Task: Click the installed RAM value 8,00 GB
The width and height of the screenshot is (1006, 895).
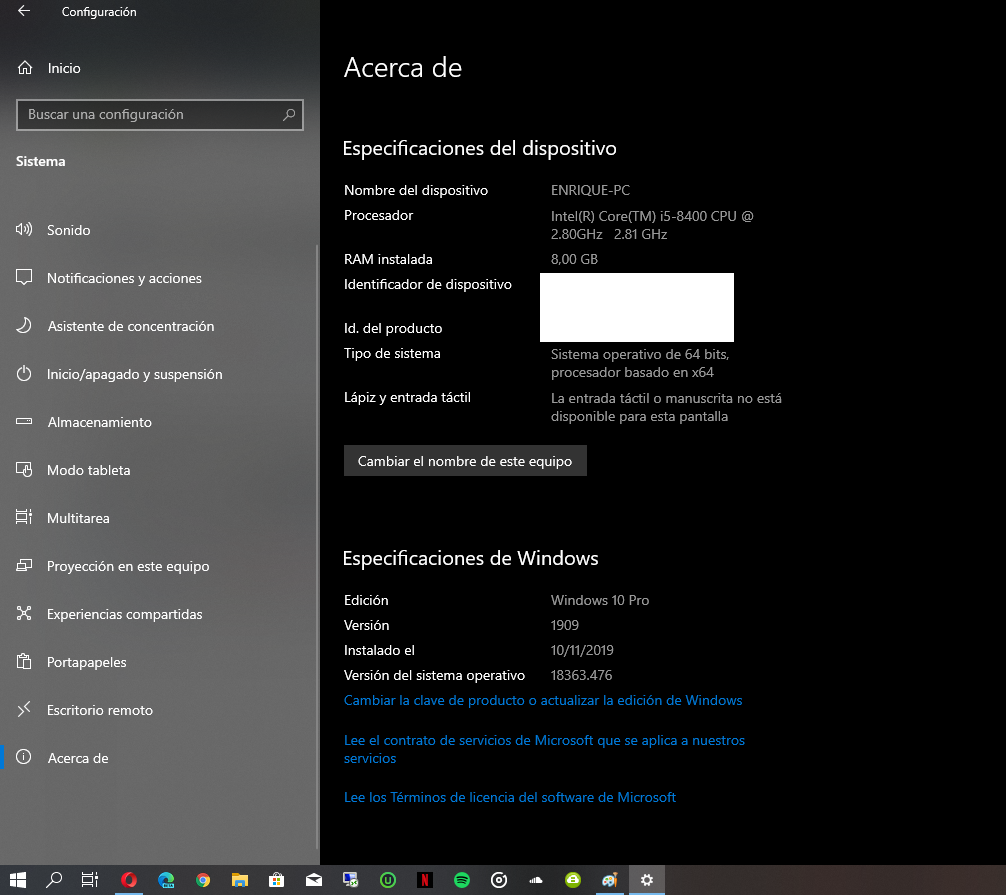Action: point(574,259)
